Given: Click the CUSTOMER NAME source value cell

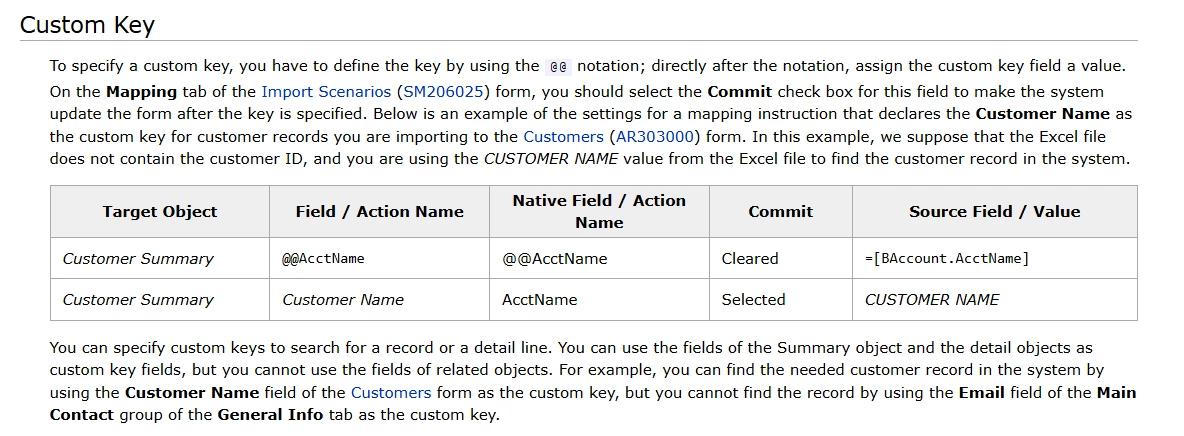Looking at the screenshot, I should click(994, 300).
